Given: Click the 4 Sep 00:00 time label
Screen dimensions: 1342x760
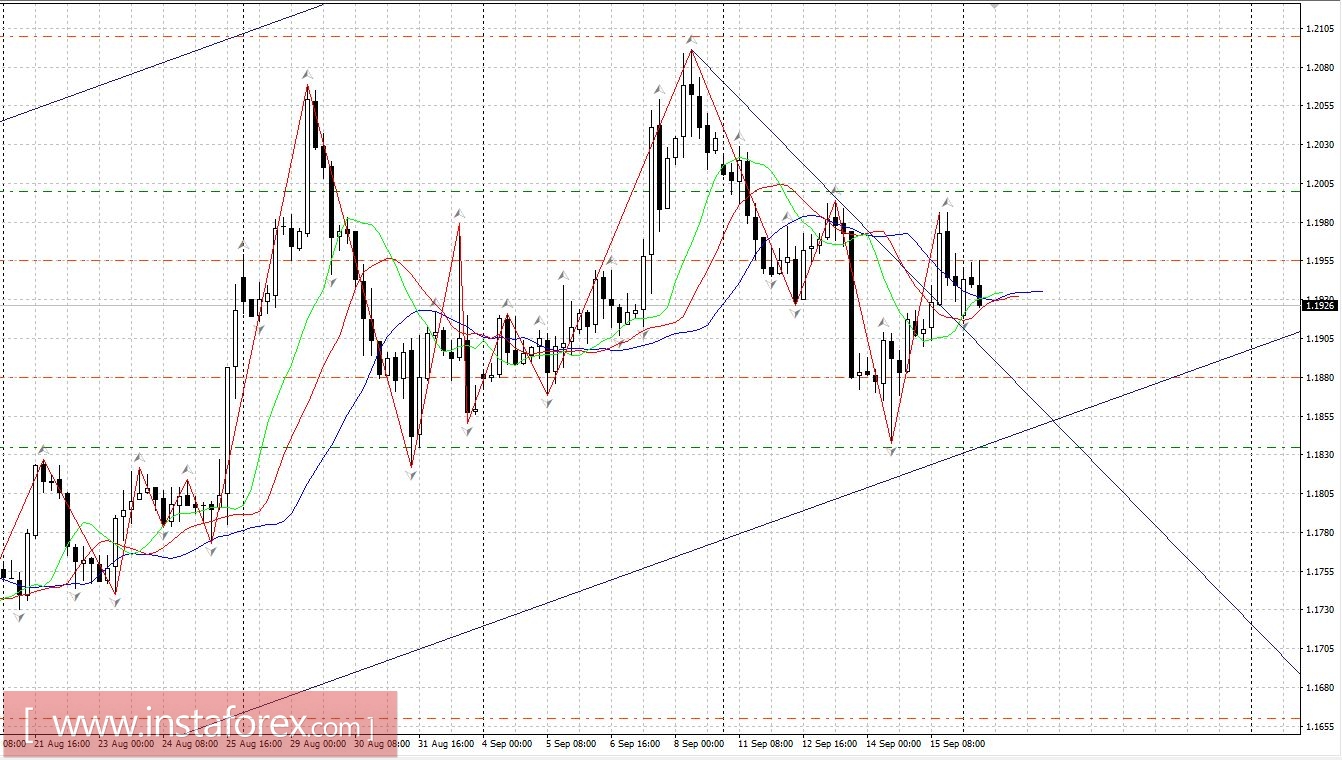Looking at the screenshot, I should pos(507,745).
